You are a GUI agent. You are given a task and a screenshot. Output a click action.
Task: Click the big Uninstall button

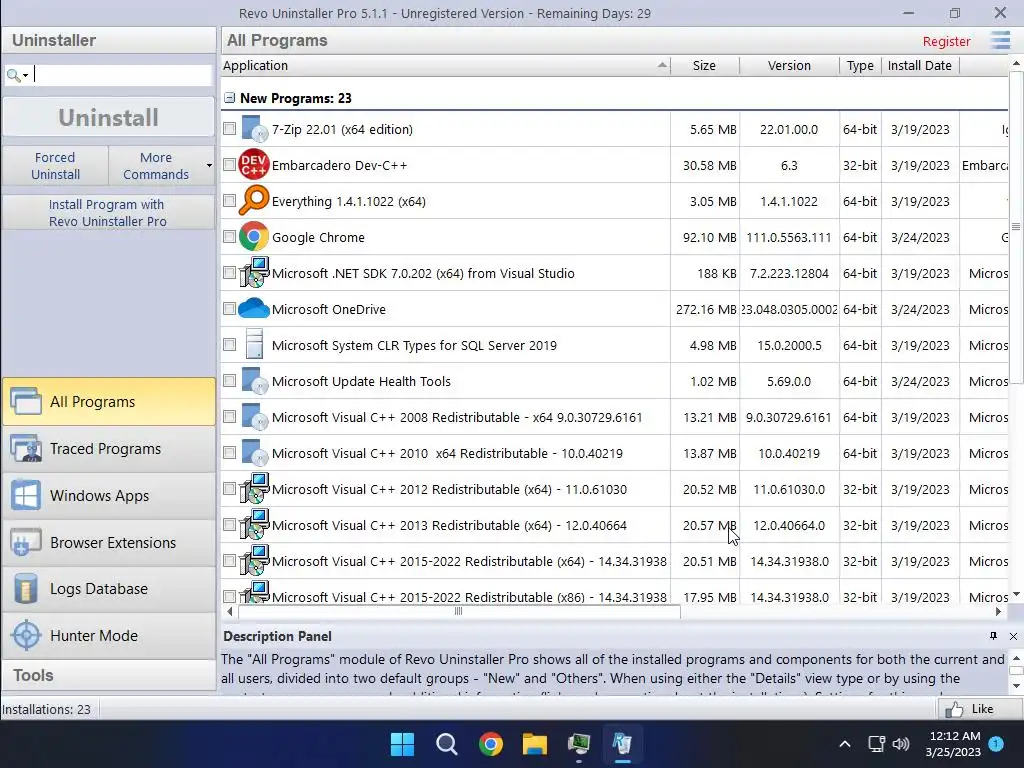108,118
